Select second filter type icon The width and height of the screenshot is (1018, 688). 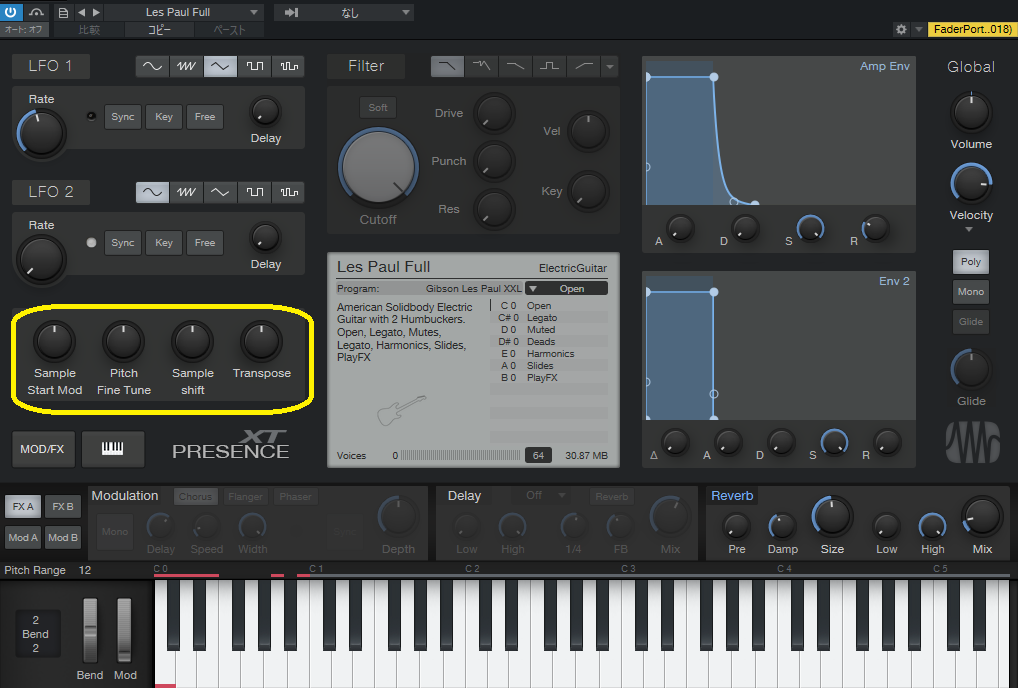482,66
